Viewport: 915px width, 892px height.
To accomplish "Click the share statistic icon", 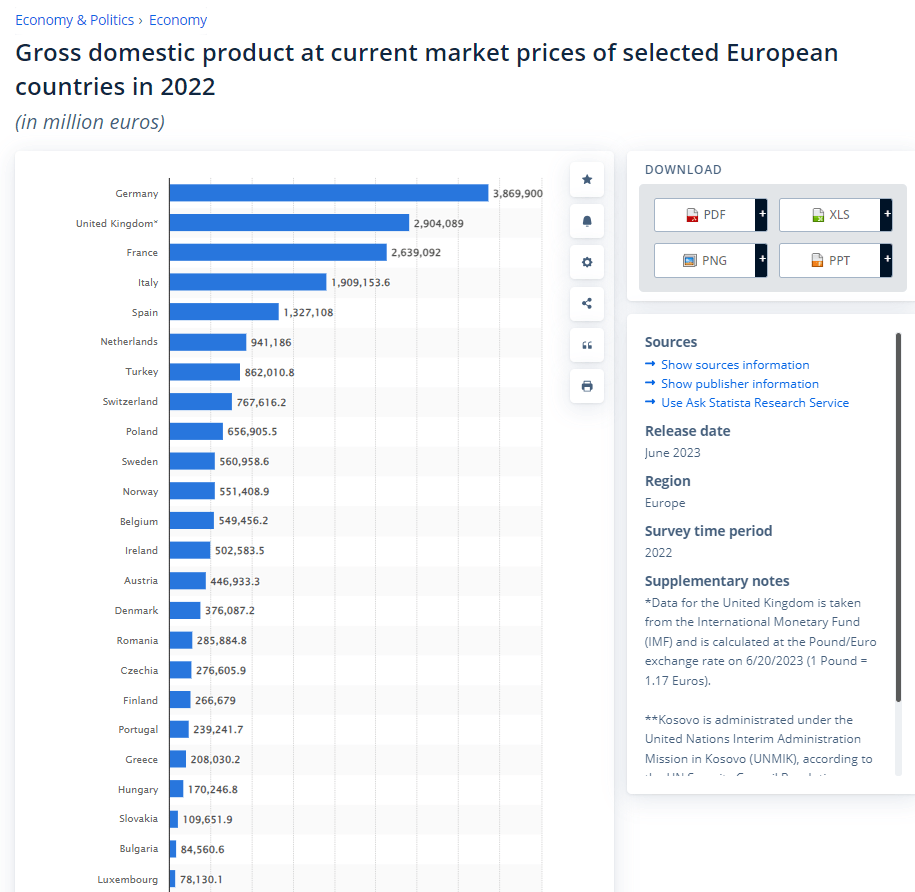I will click(587, 304).
